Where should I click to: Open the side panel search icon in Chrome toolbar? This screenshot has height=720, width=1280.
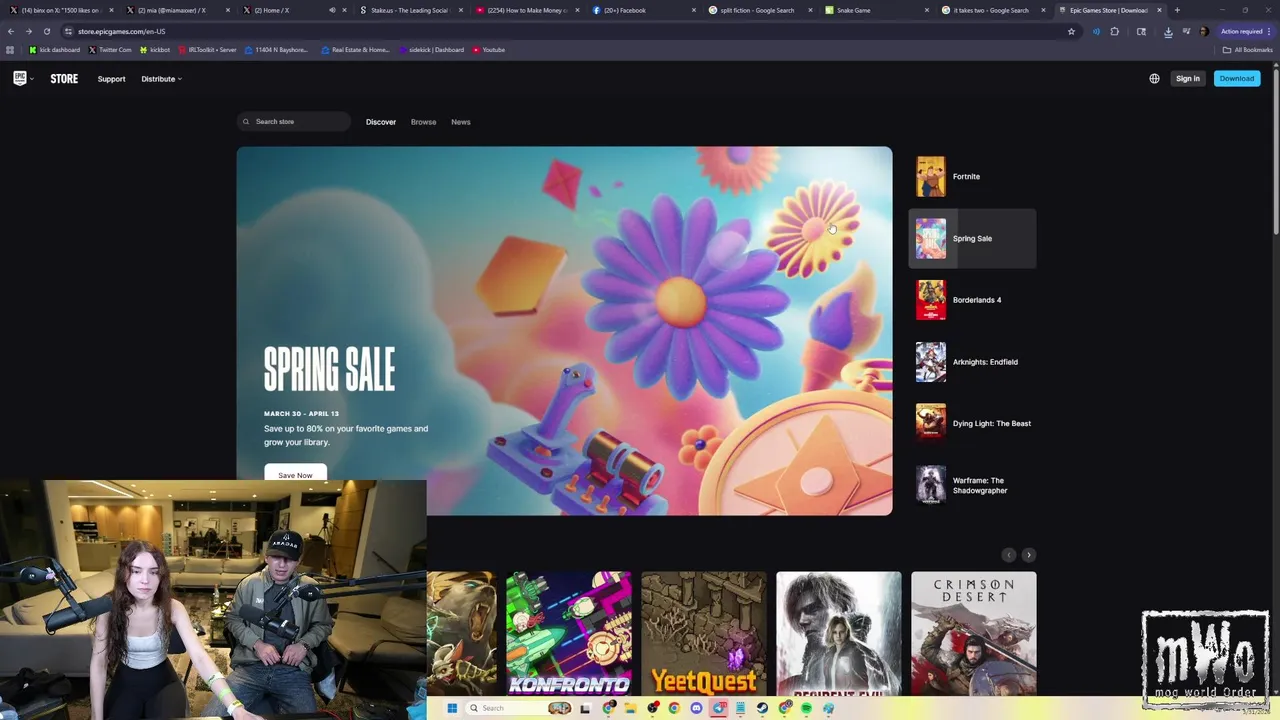point(1141,31)
